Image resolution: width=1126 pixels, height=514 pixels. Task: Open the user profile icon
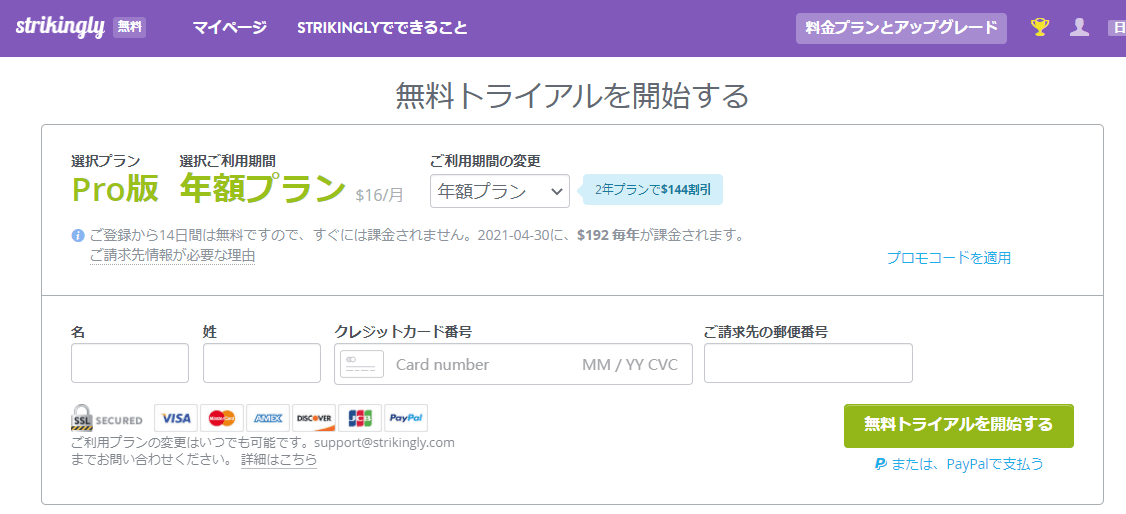pos(1079,27)
